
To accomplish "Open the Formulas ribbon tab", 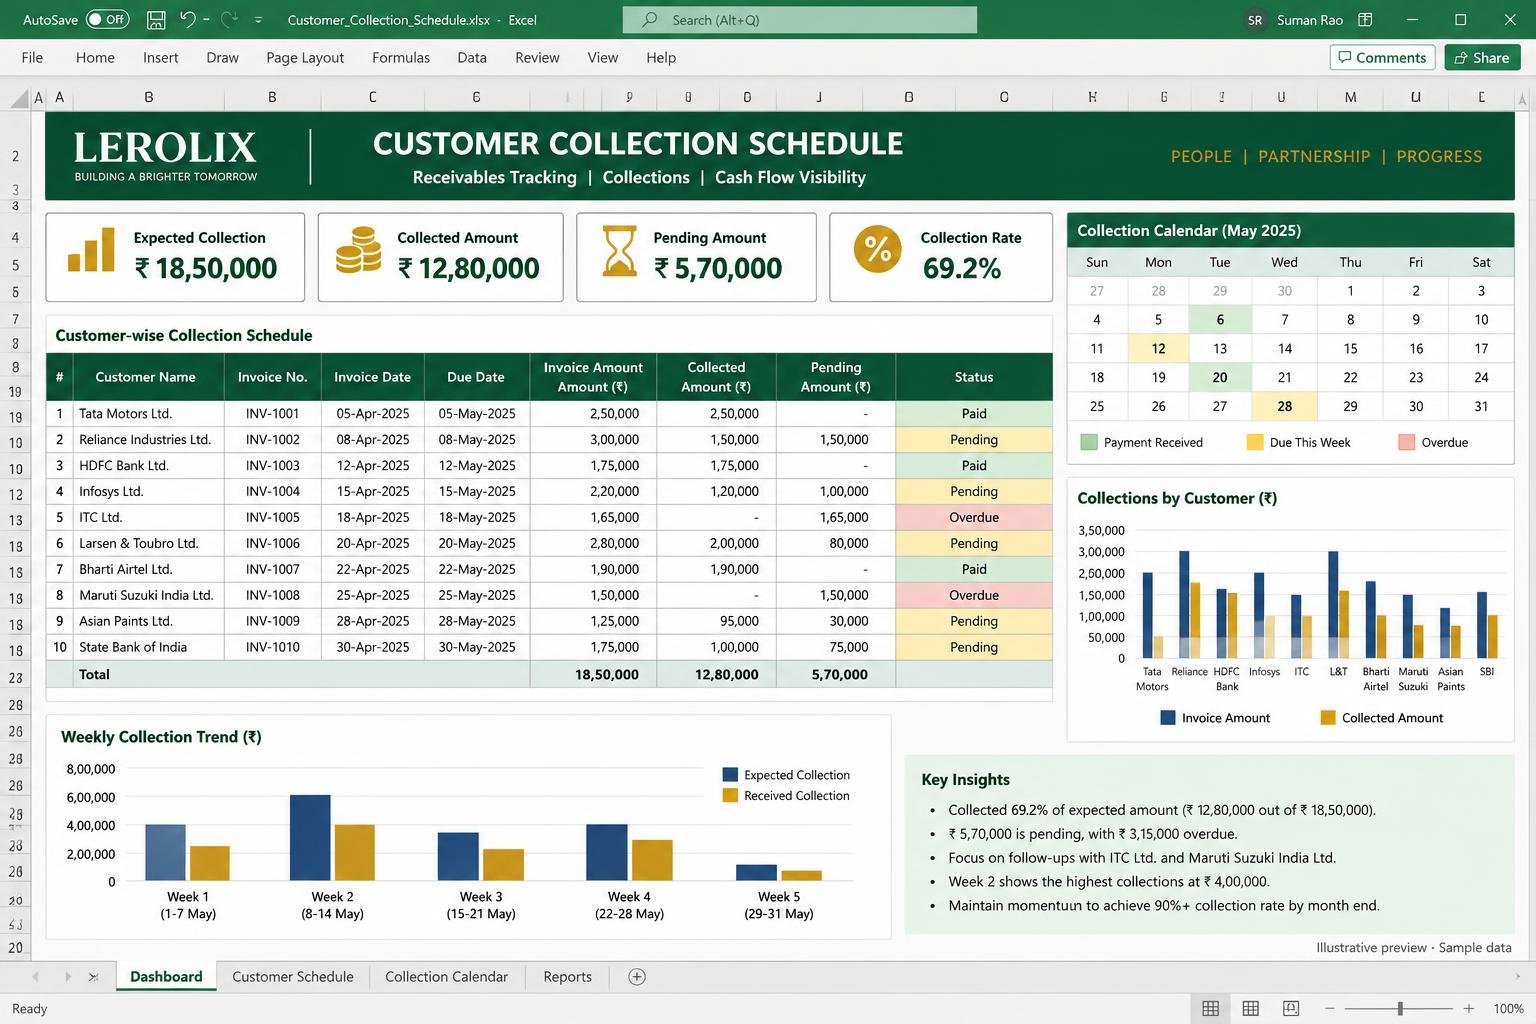I will tap(401, 57).
